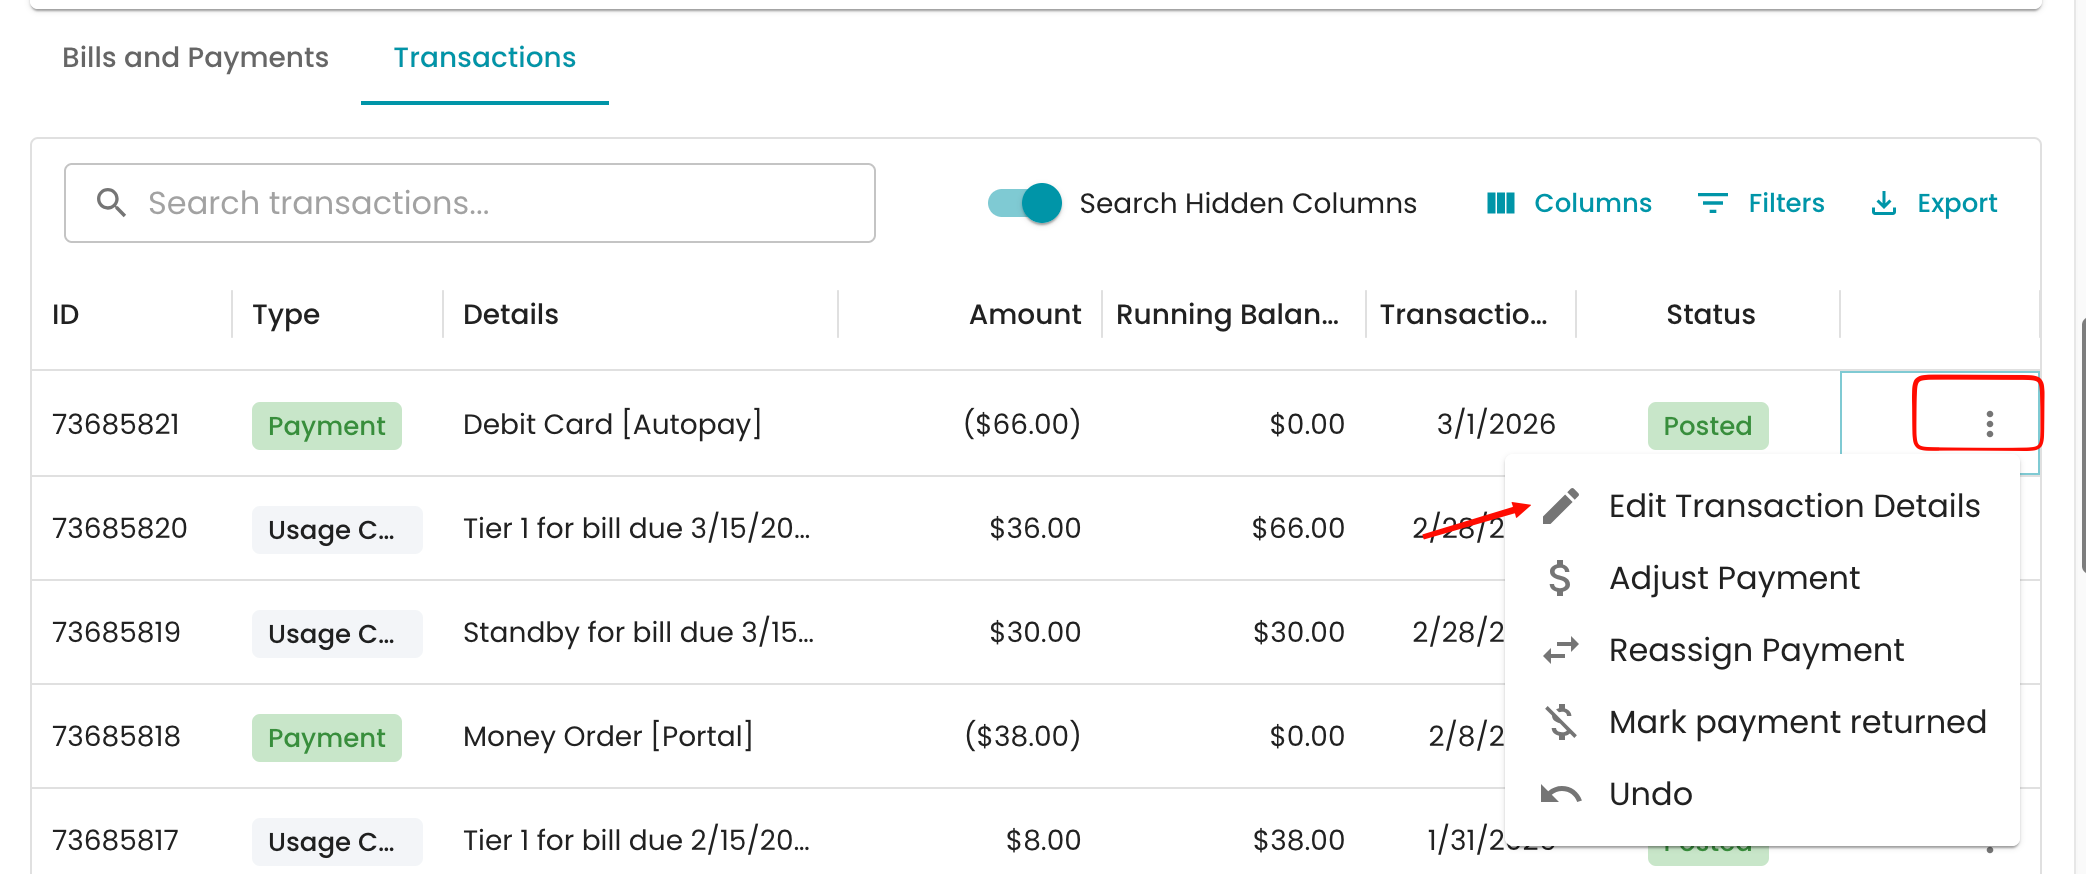Open the Columns chooser icon

(x=1500, y=204)
